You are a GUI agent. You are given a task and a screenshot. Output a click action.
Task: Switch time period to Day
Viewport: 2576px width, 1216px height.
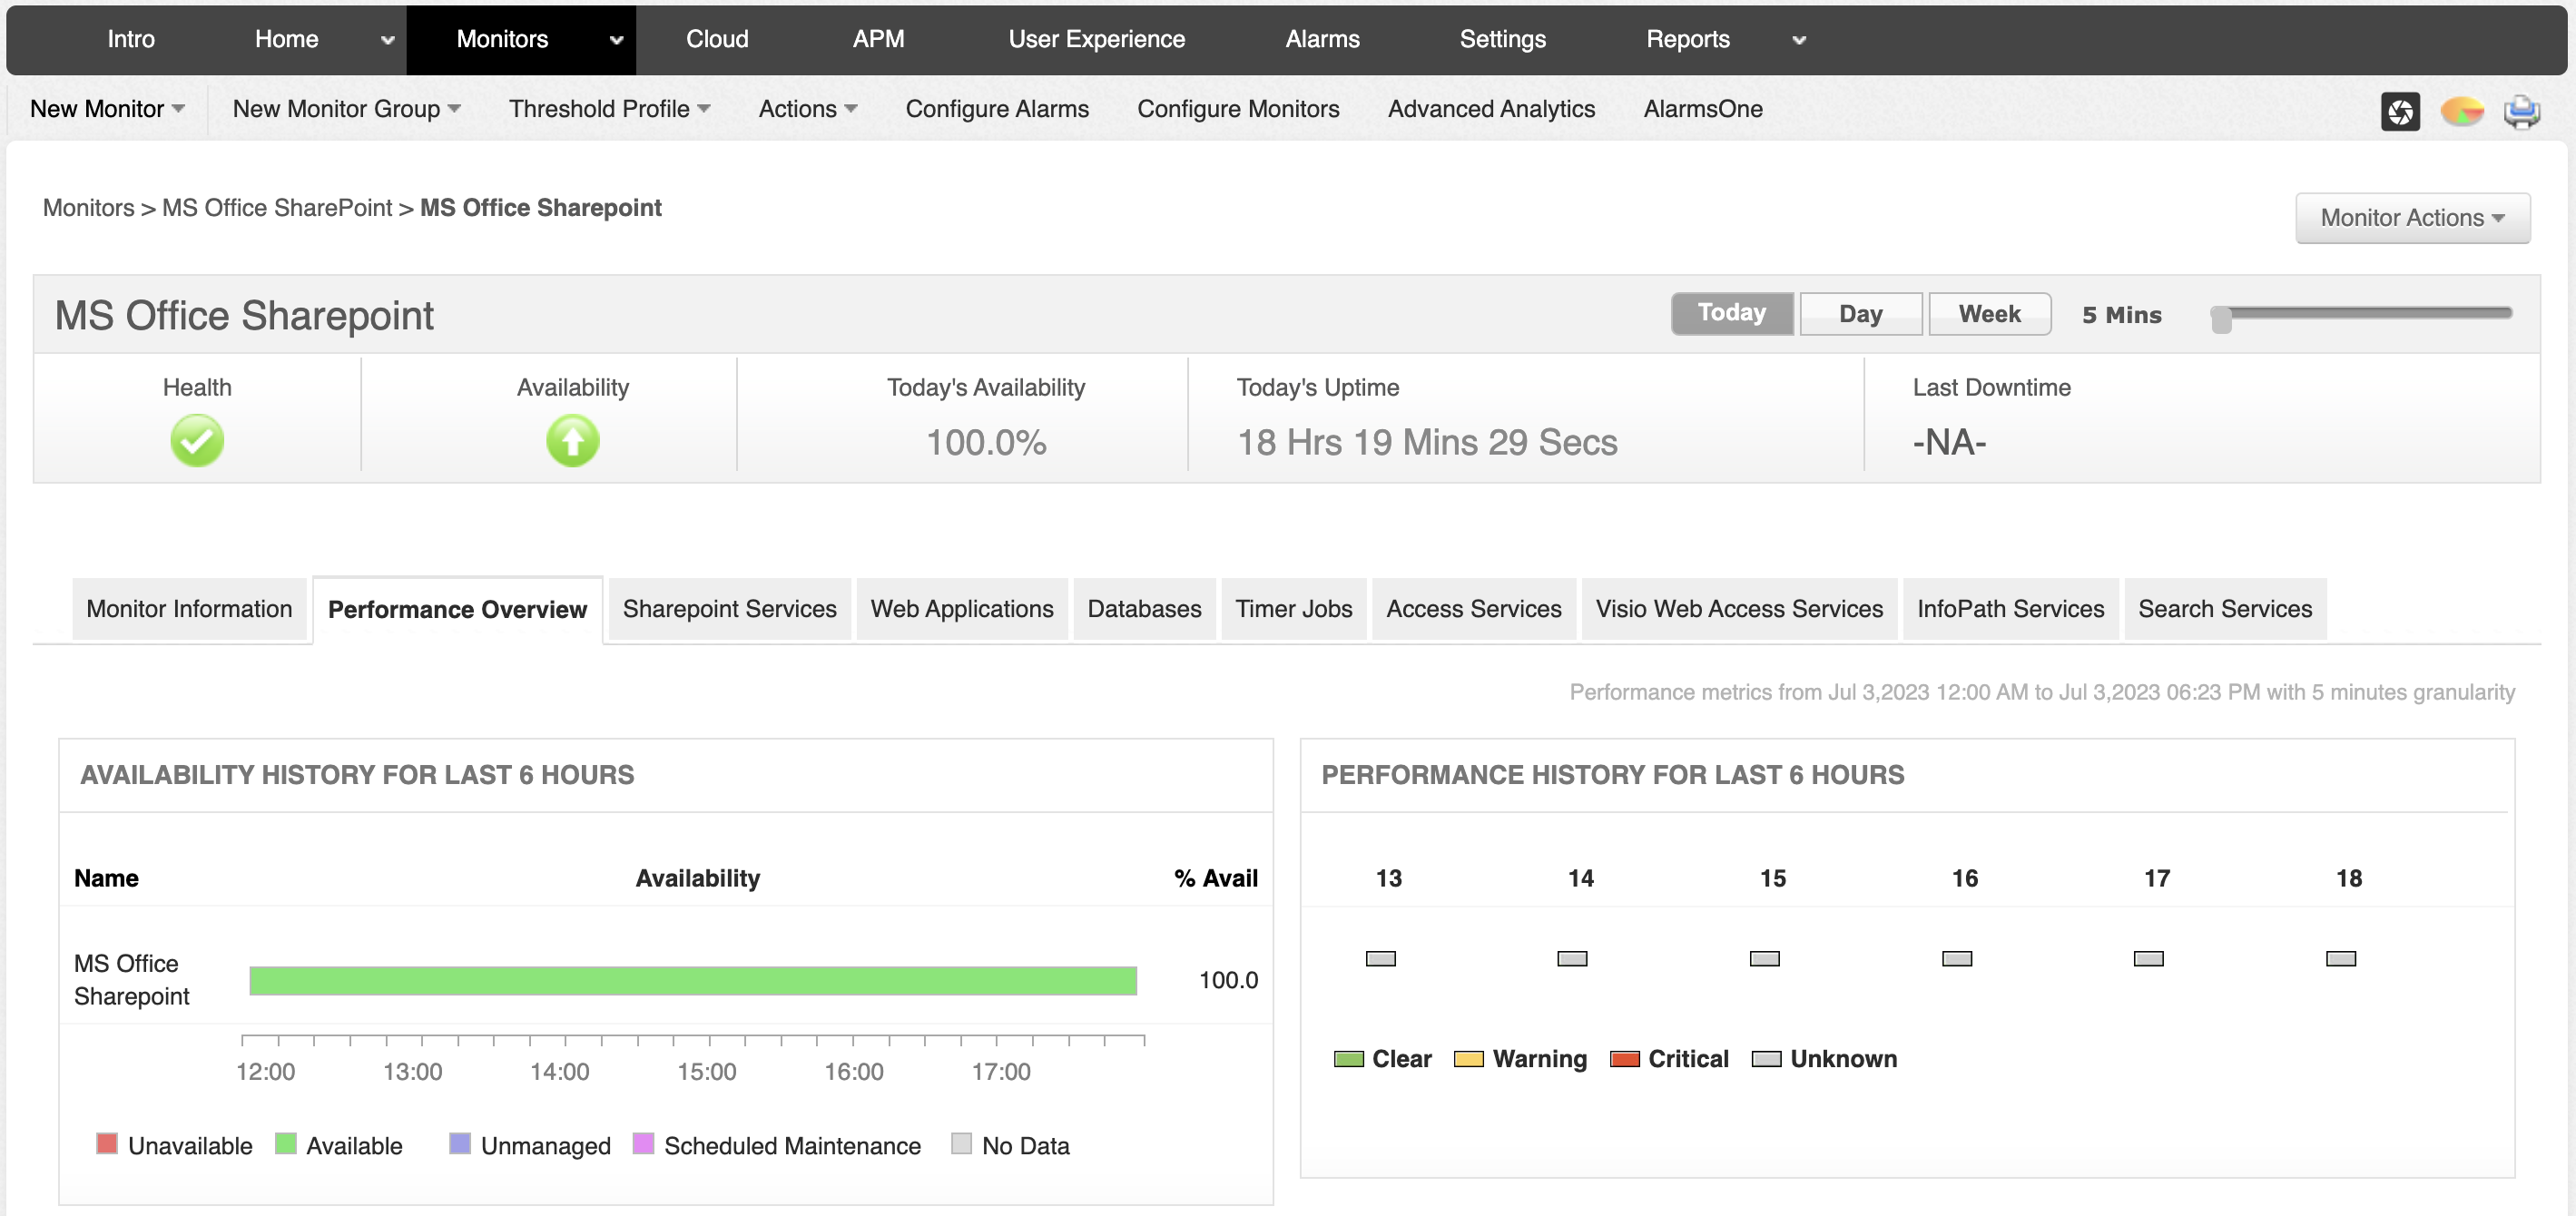click(x=1860, y=314)
